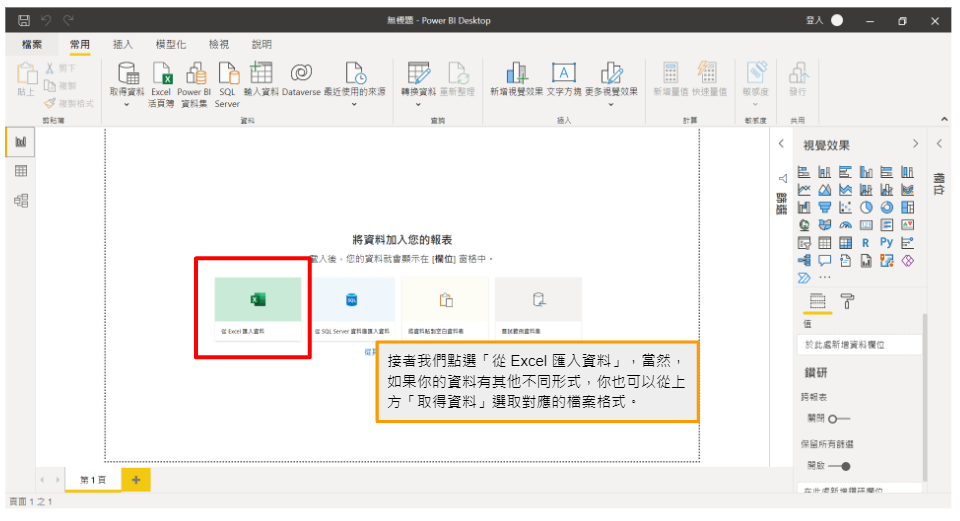Select the Power Apps visual

907,261
